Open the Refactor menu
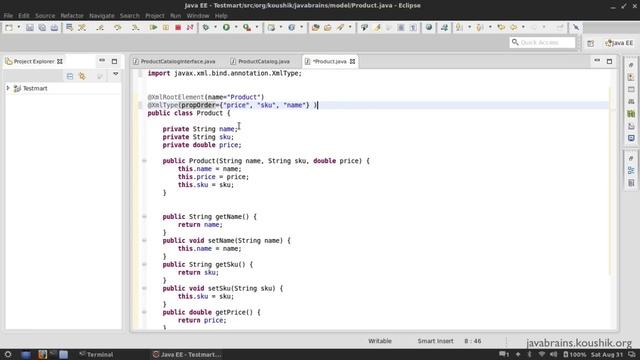 pos(72,16)
